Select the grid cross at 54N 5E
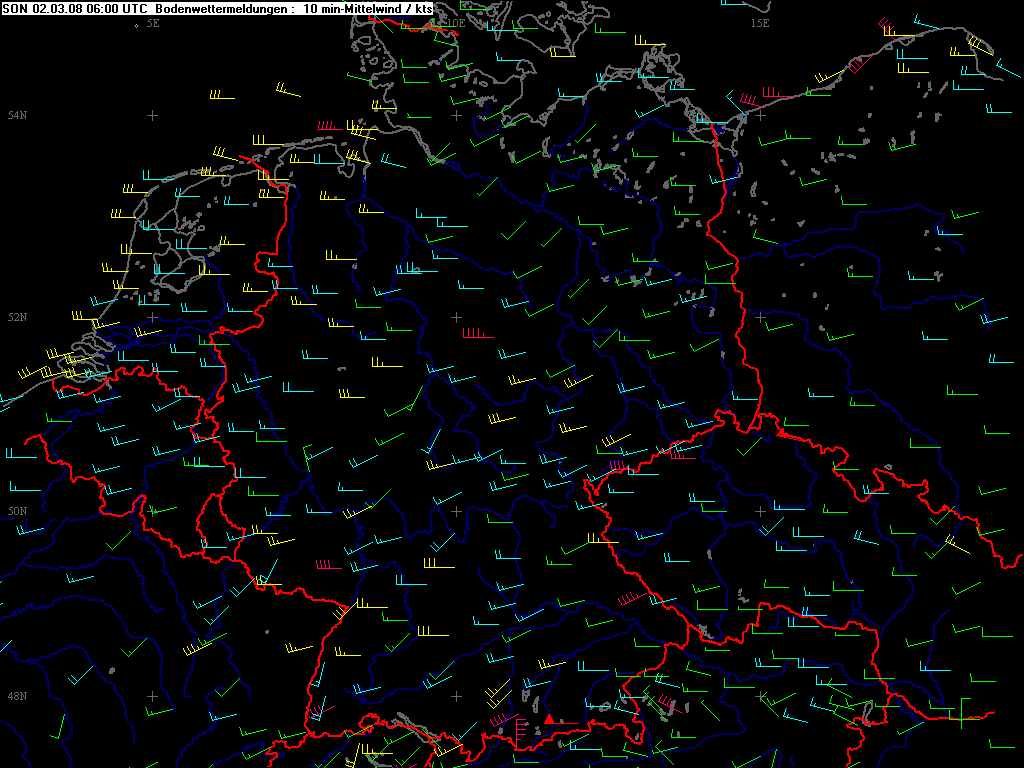Image resolution: width=1024 pixels, height=768 pixels. 152,116
